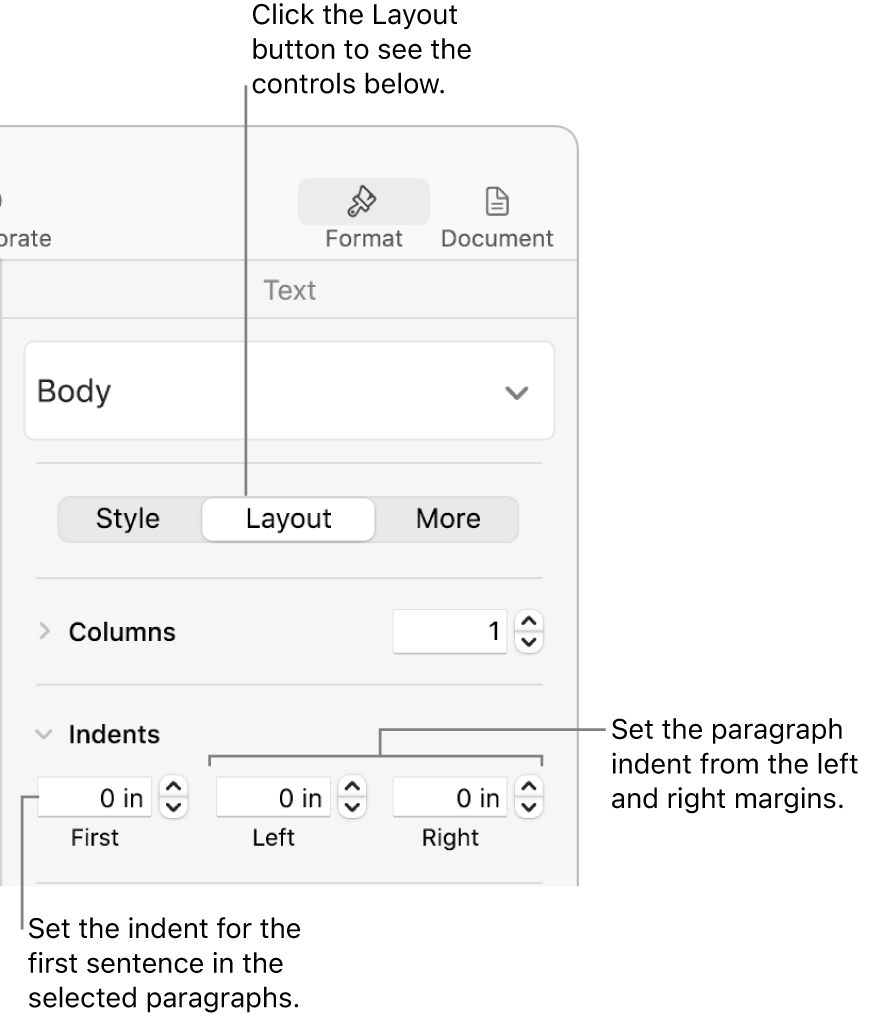Click the Columns number field
This screenshot has height=1019, width=870.
pos(451,632)
